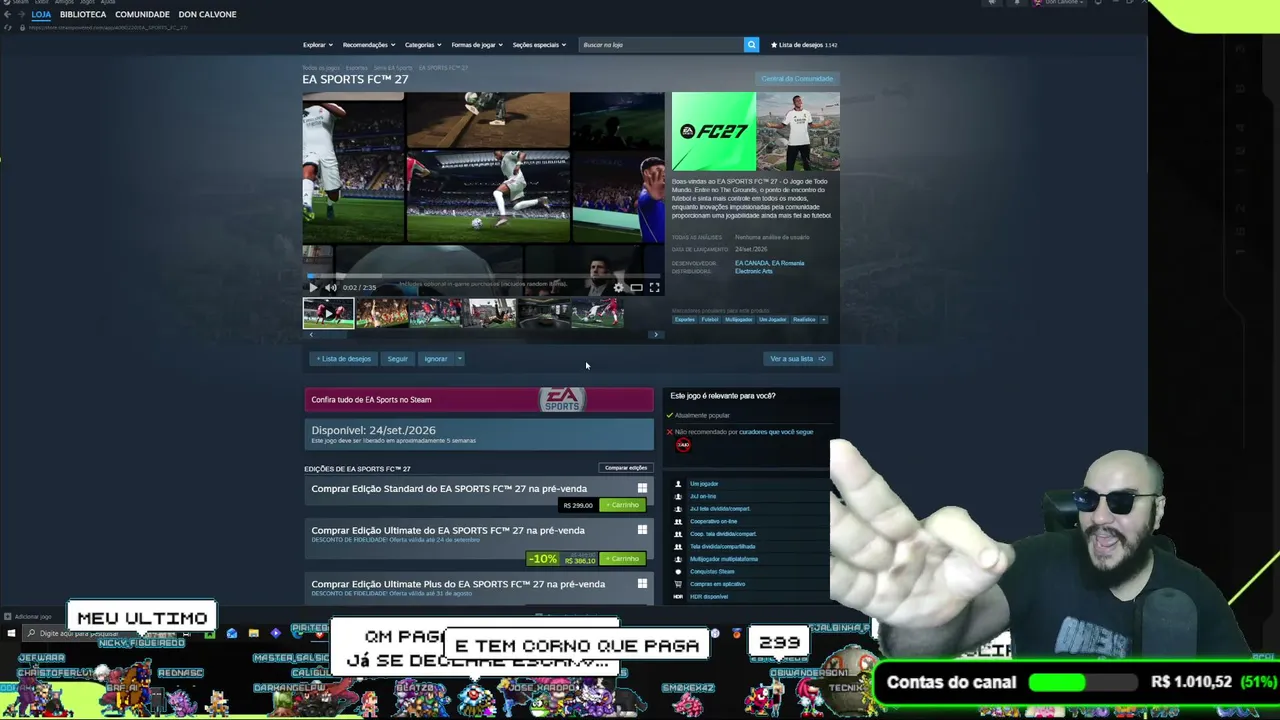Open the Central da Comunidade button
Screen dimensions: 1280x720
tap(797, 78)
